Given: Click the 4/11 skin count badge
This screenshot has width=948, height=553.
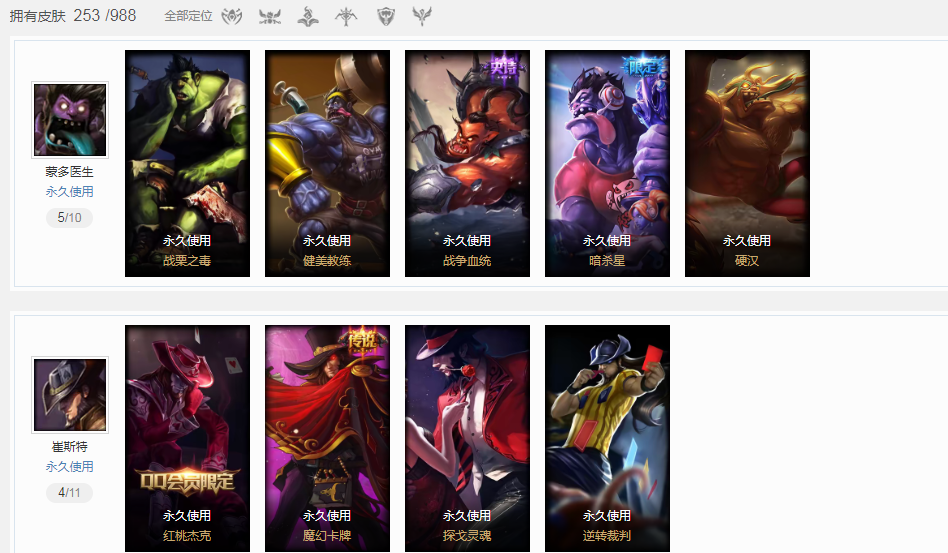Looking at the screenshot, I should coord(70,493).
